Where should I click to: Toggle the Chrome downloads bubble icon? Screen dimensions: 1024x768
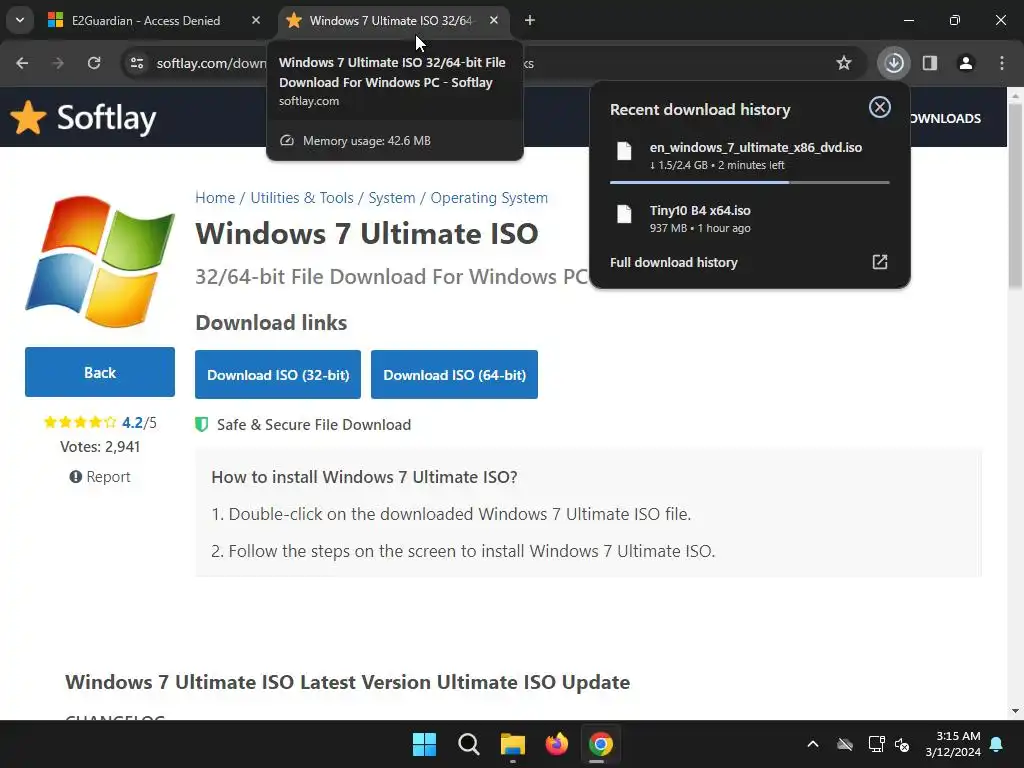tap(894, 63)
